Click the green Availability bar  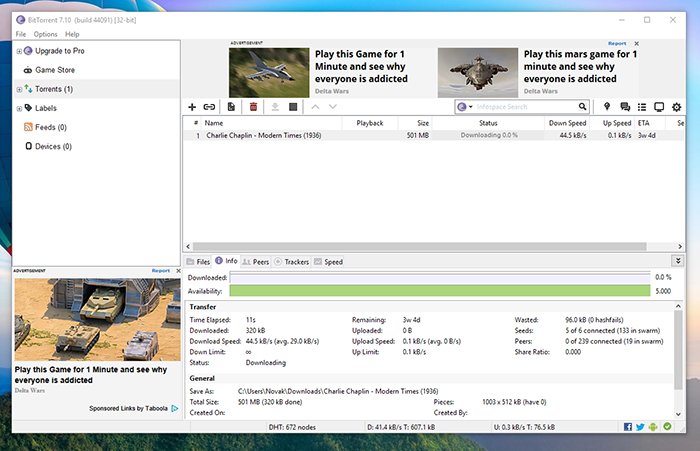coord(440,291)
